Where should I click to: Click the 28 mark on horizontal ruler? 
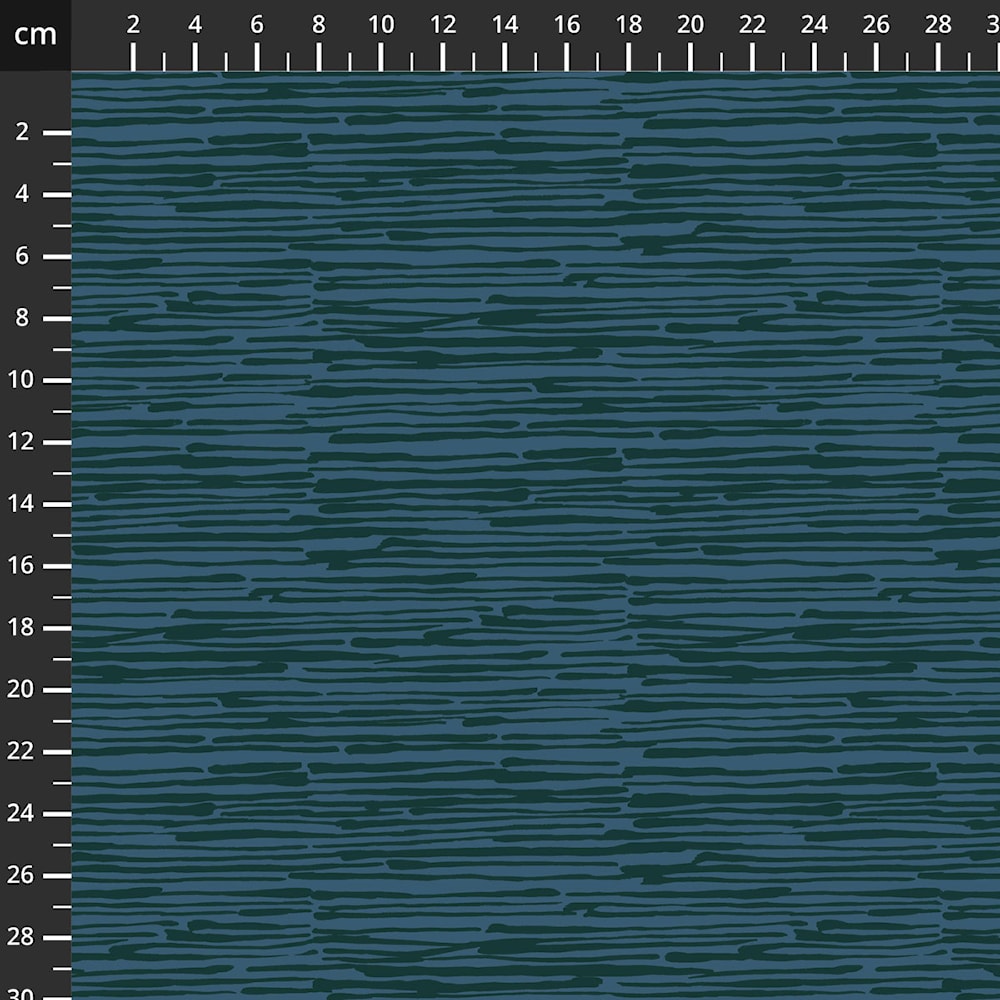click(938, 26)
